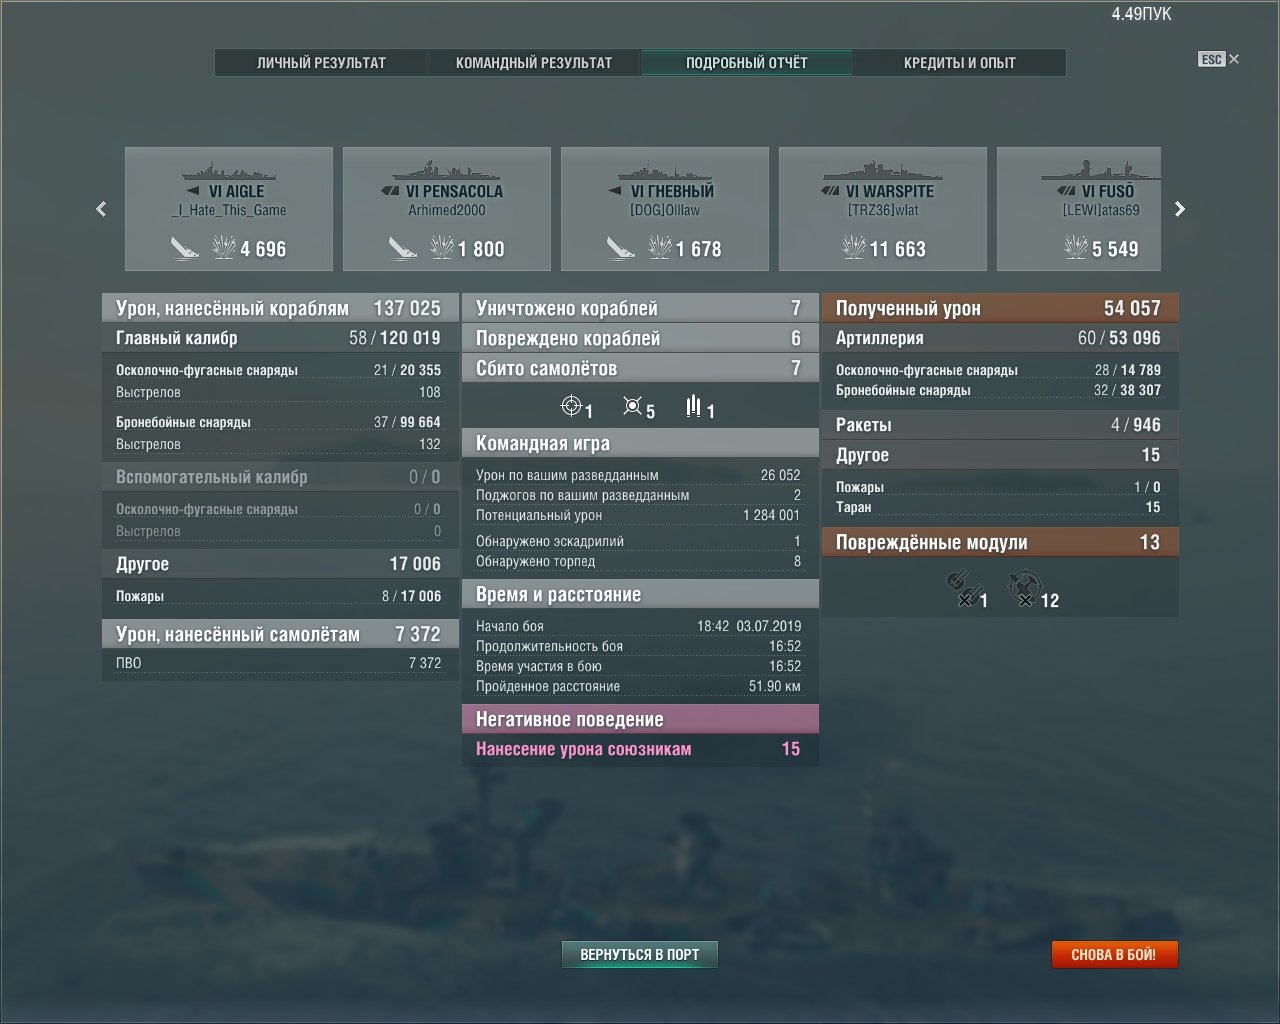Click Пройденное расстояние row

(638, 686)
